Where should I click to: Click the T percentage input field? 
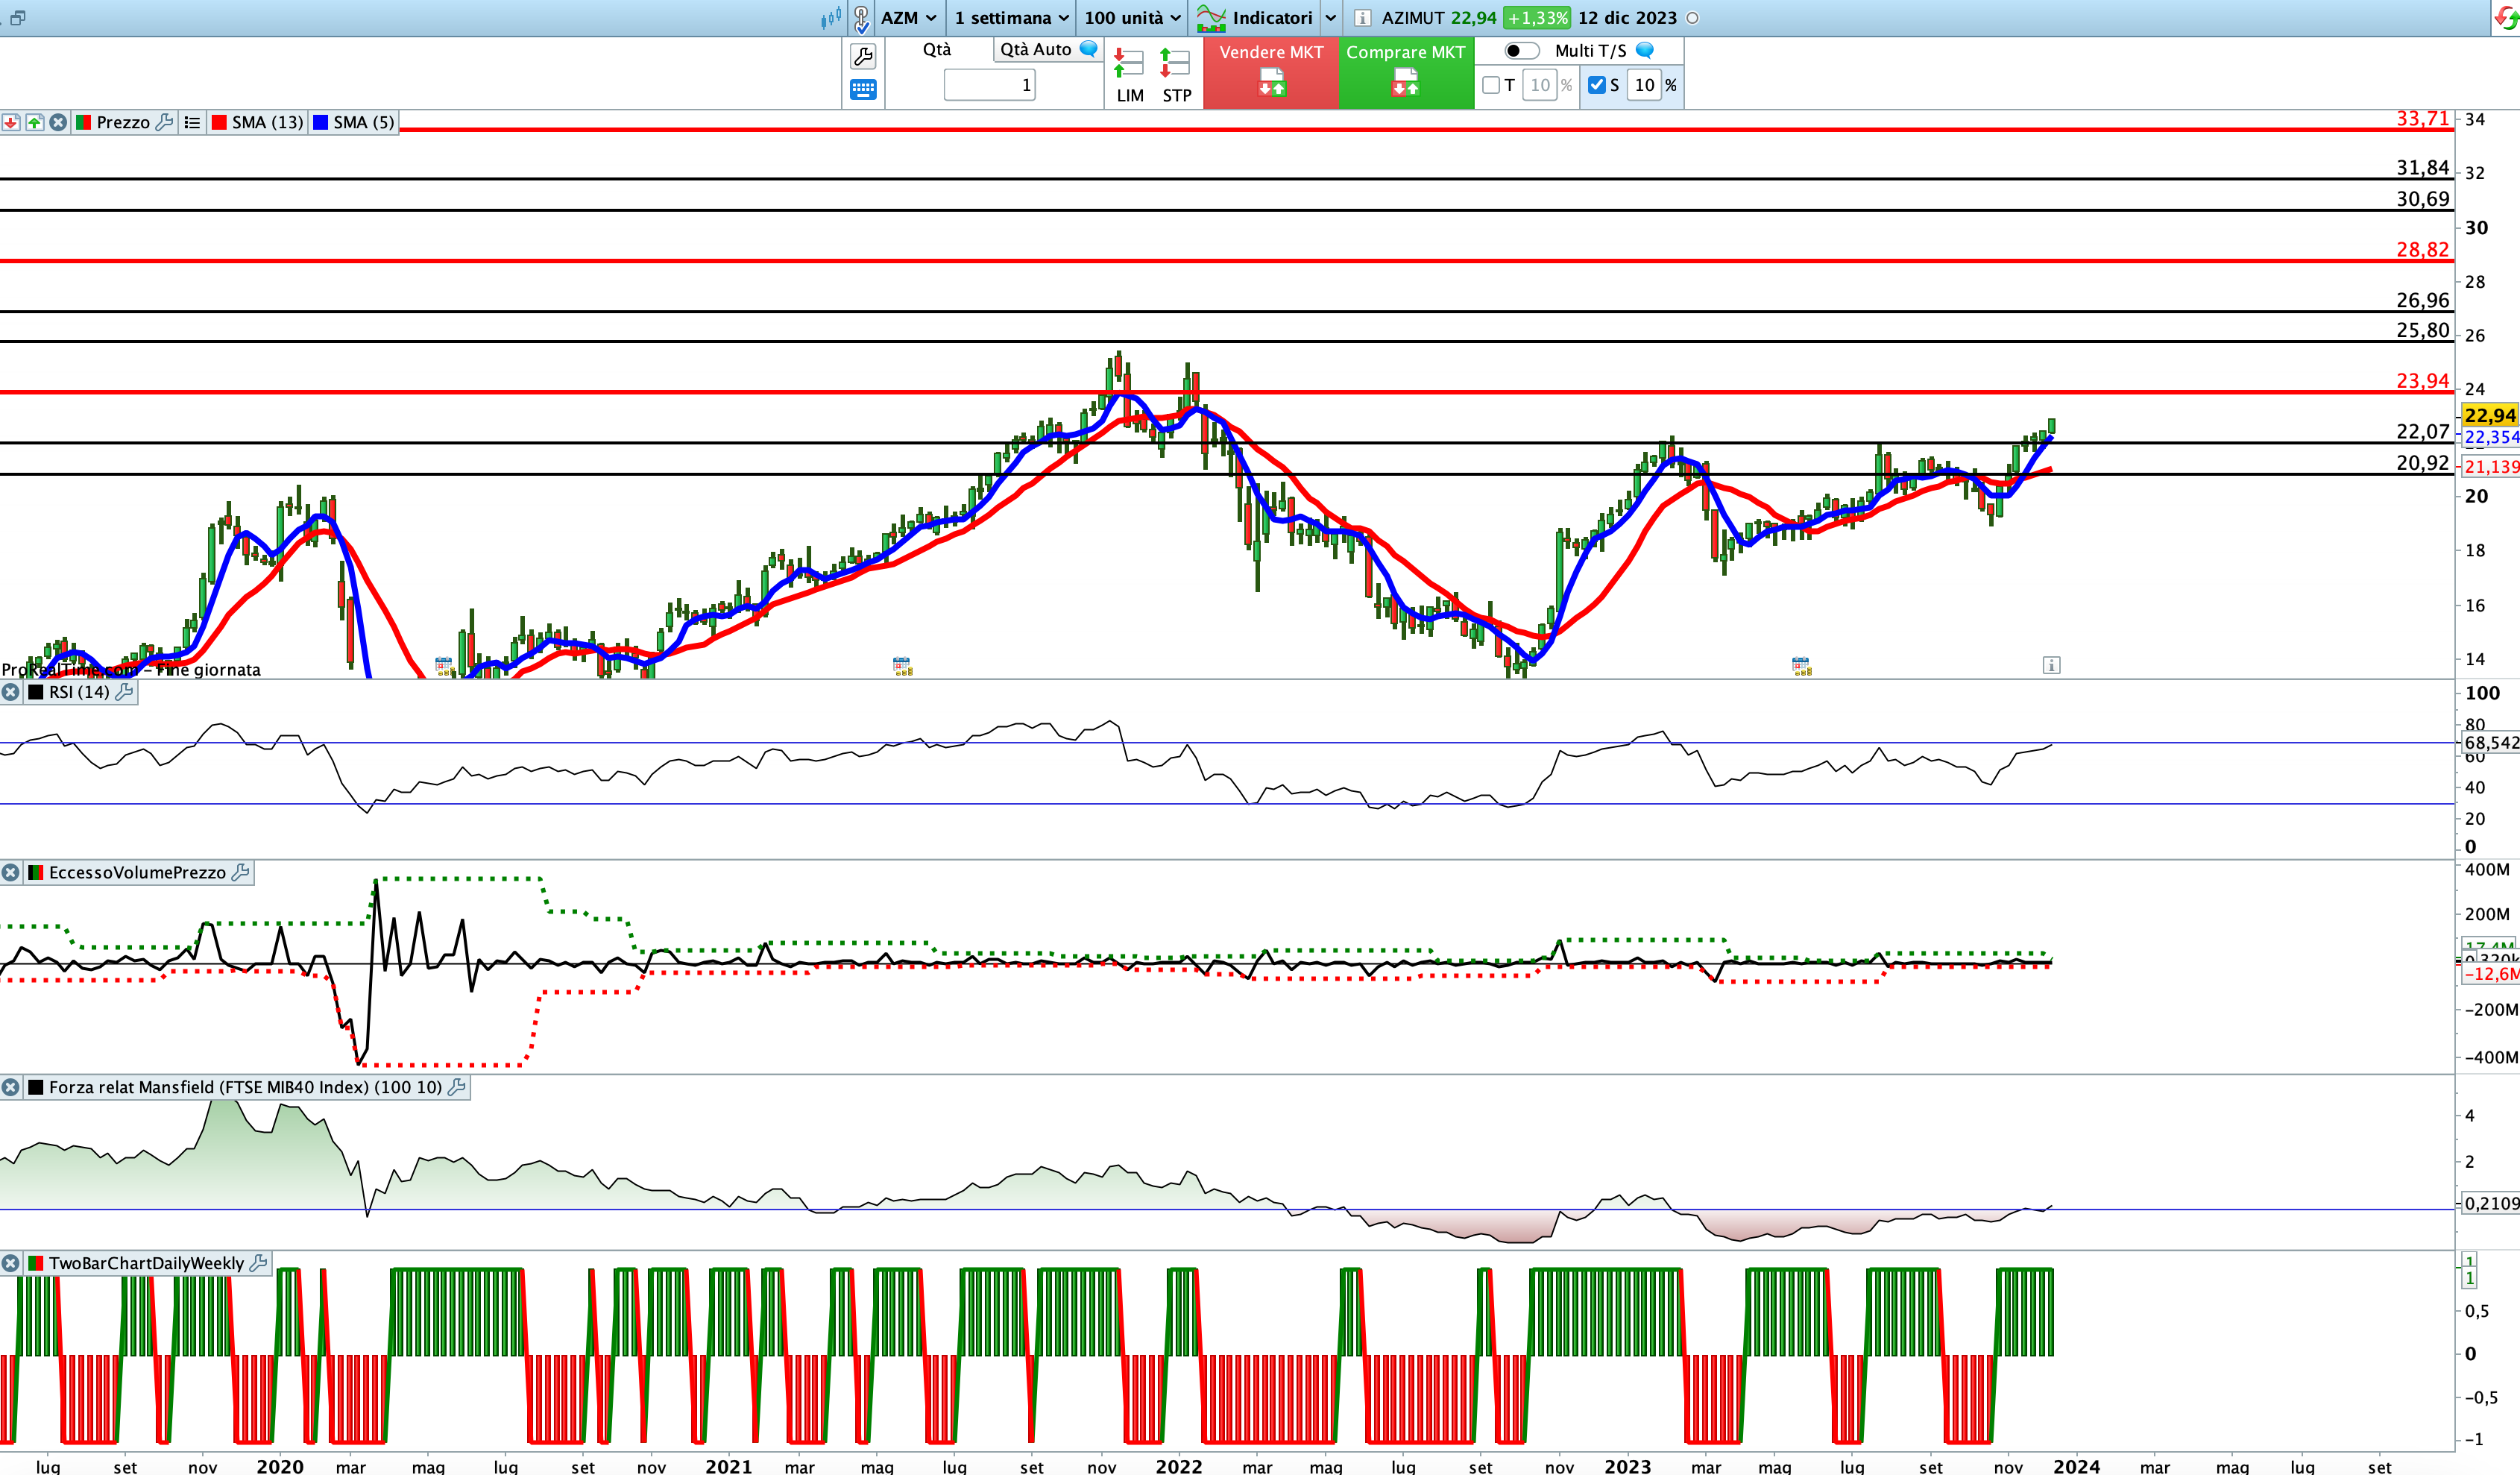click(x=1540, y=85)
